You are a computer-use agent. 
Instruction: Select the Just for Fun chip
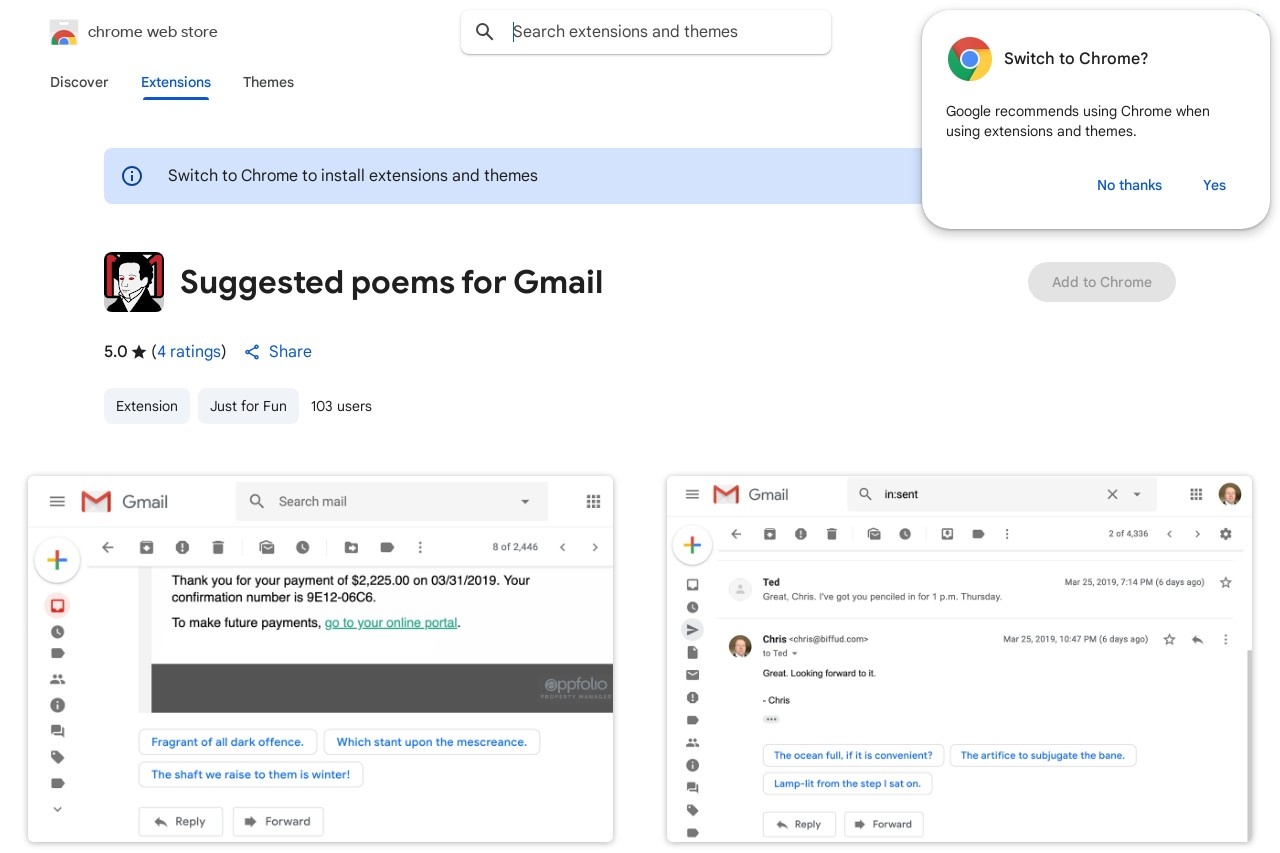(x=248, y=406)
